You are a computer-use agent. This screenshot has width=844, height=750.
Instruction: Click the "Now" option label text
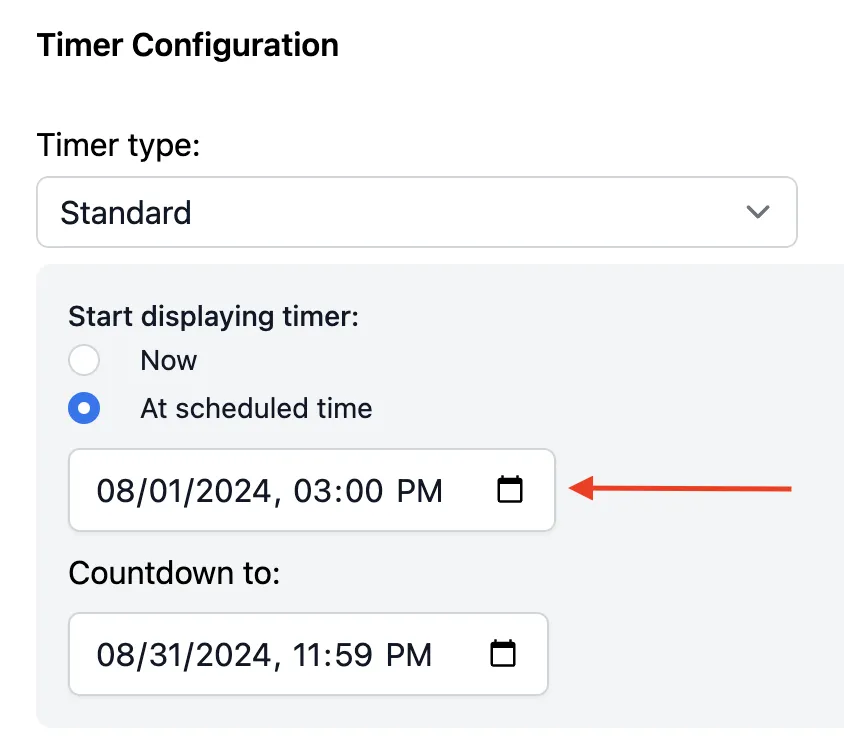point(168,360)
